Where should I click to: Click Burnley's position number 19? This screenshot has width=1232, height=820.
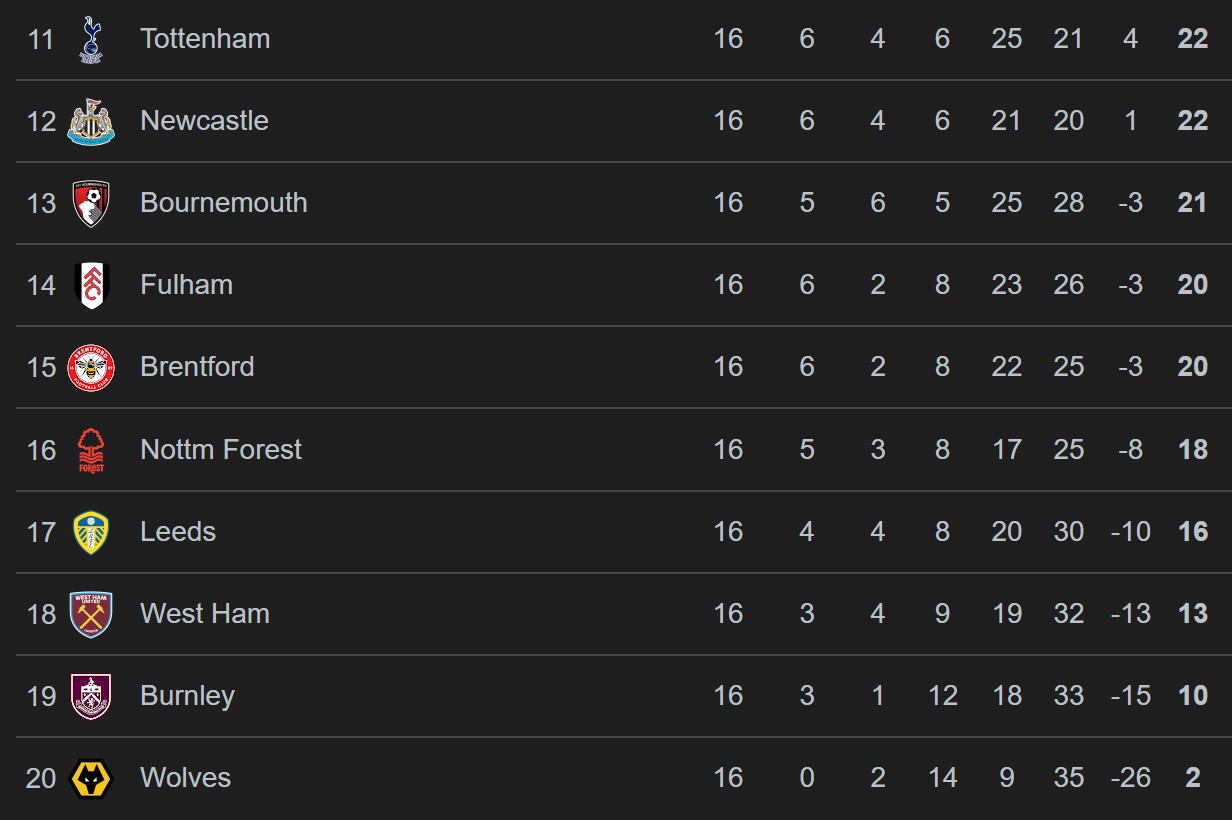(x=41, y=696)
